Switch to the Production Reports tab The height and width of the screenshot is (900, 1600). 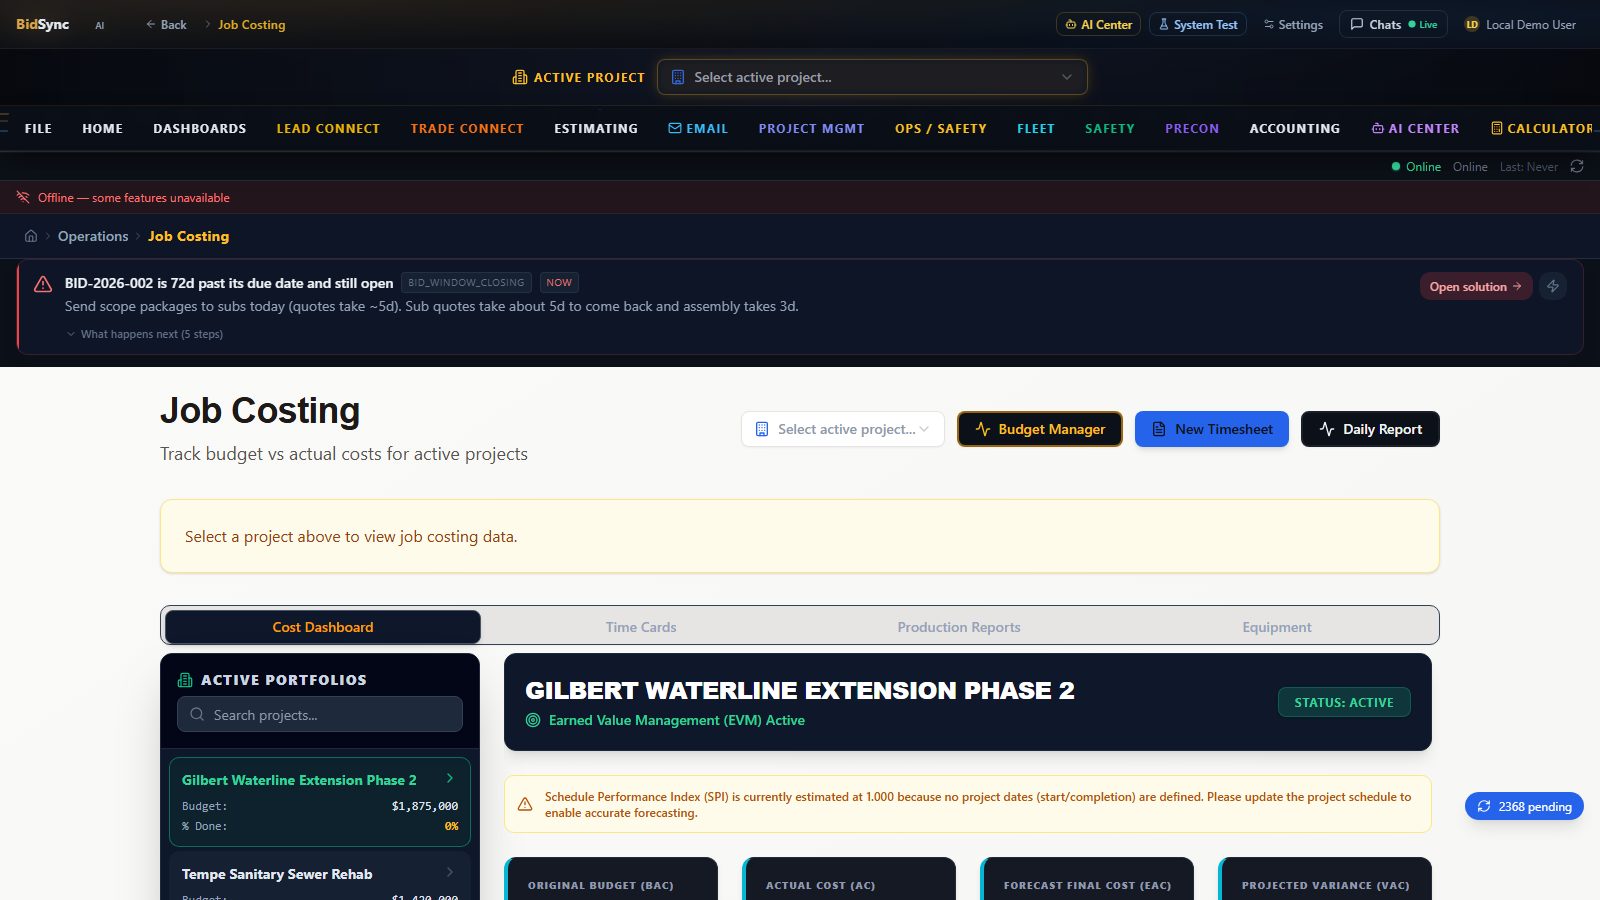[x=959, y=627]
